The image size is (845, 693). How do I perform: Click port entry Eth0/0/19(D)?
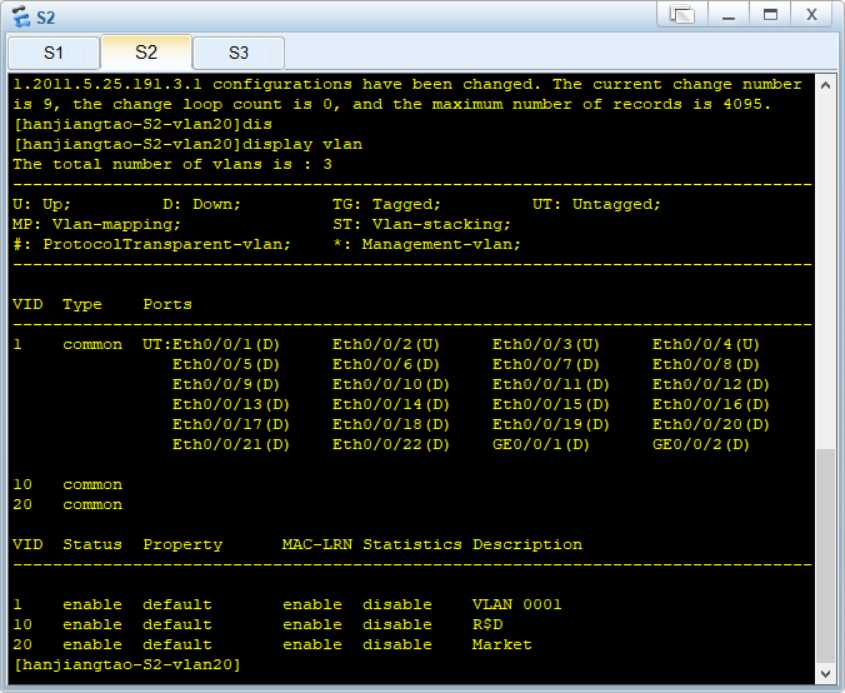tap(551, 424)
